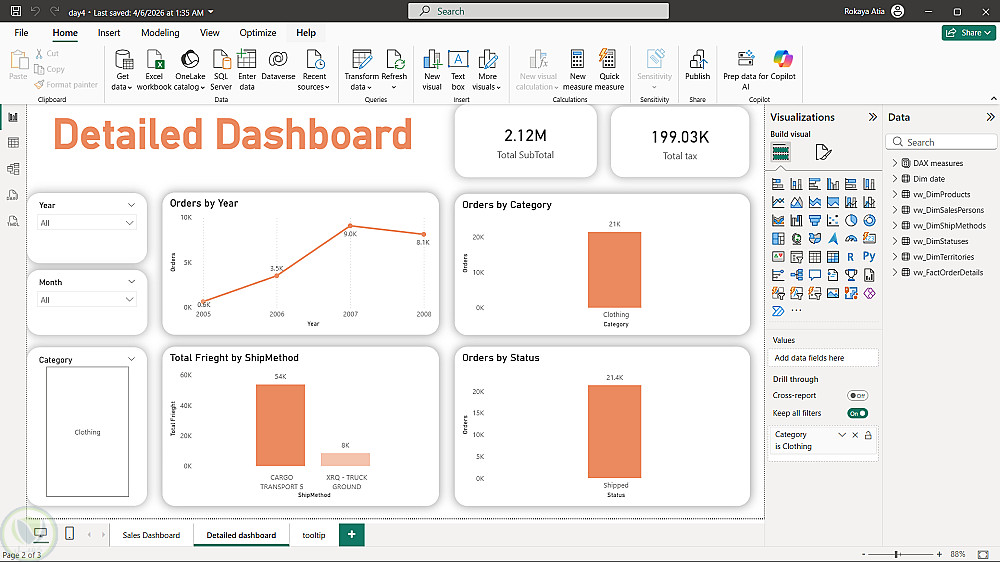Click the Save icon in title bar
The height and width of the screenshot is (562, 1000).
(16, 11)
